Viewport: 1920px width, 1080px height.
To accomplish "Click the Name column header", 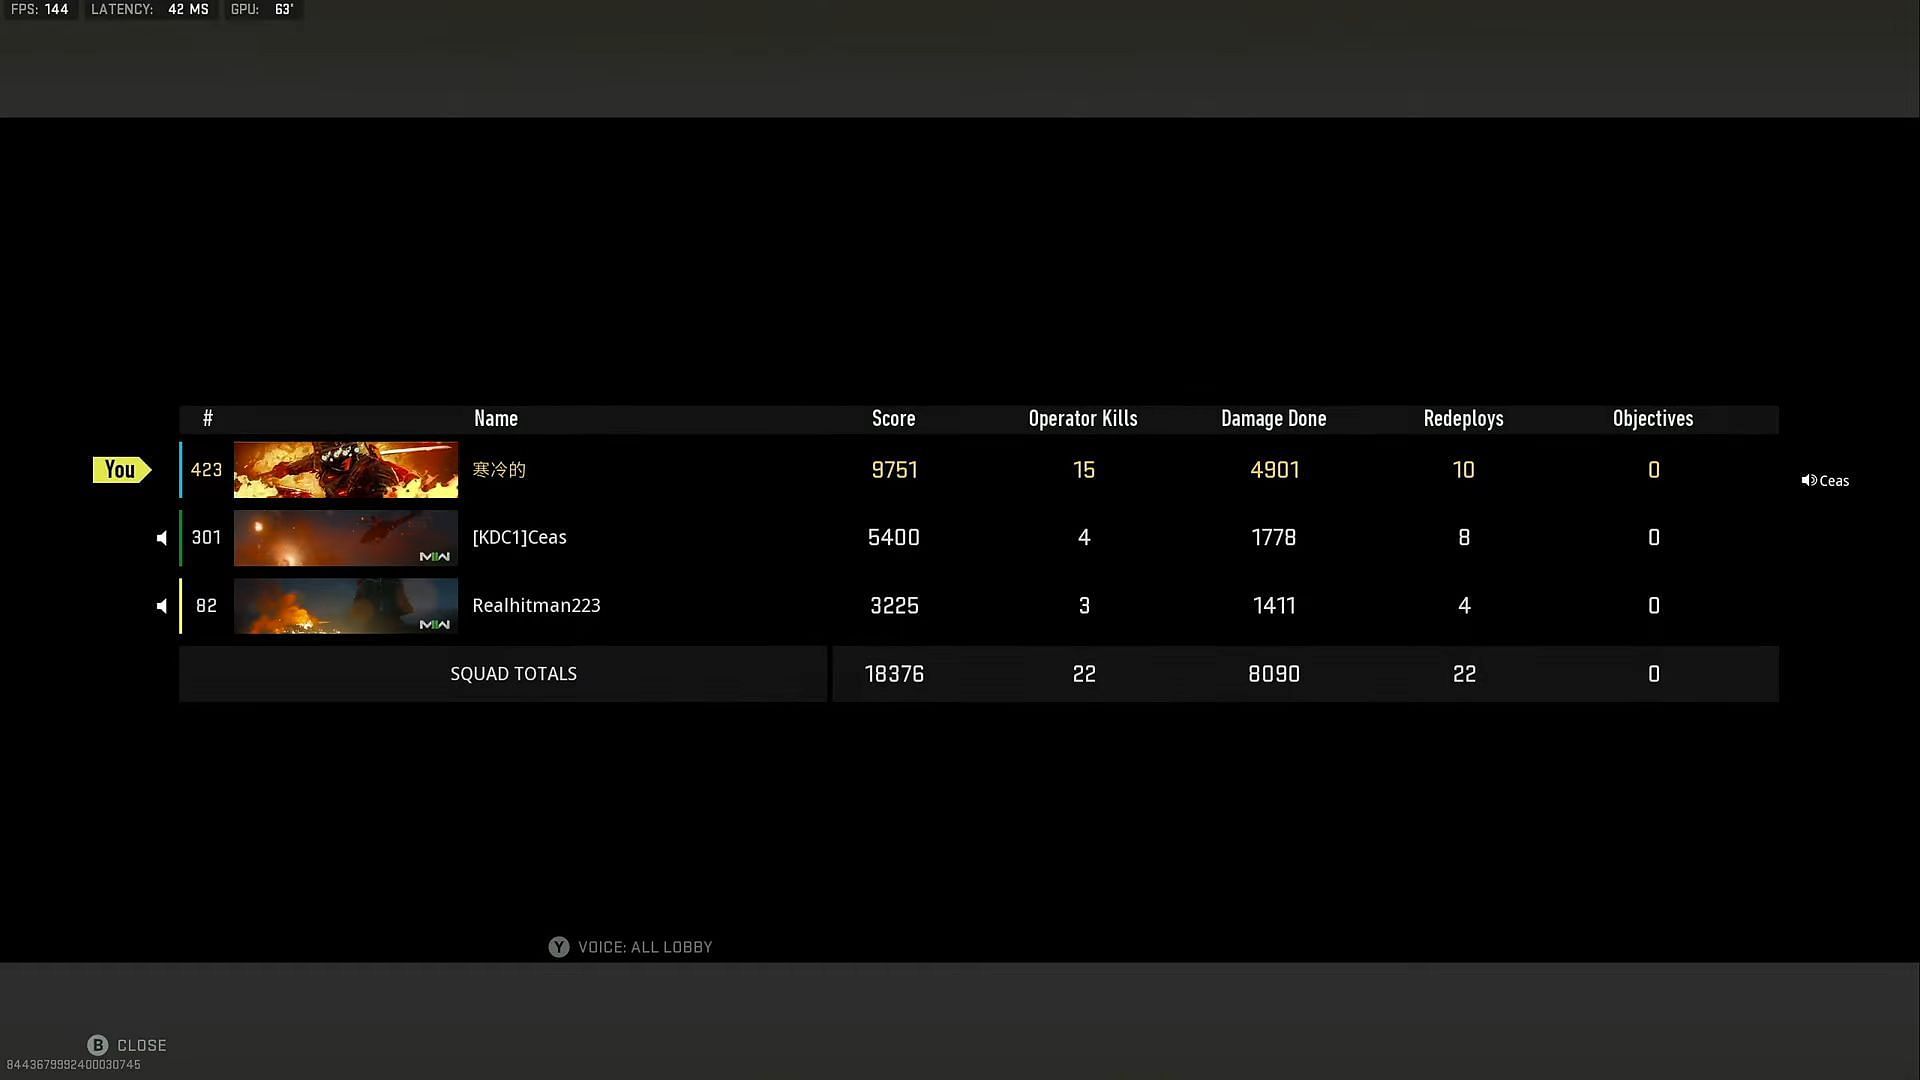I will pyautogui.click(x=495, y=418).
